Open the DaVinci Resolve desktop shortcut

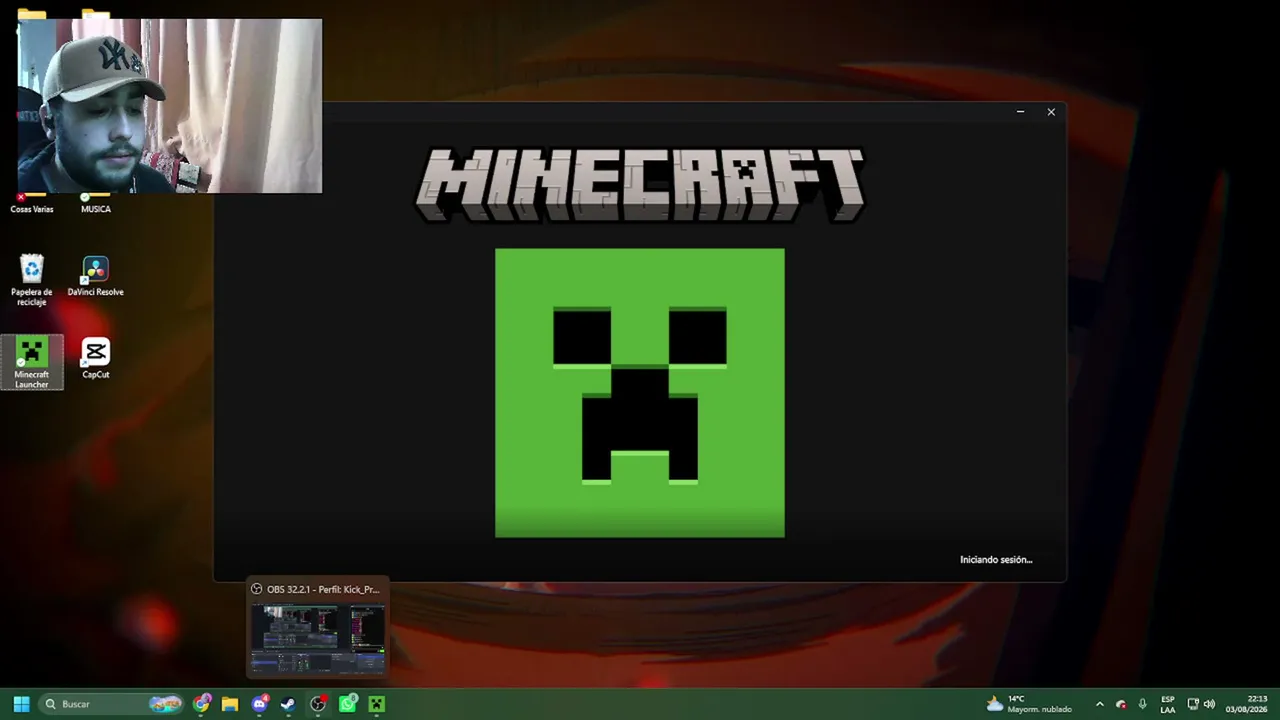[x=96, y=276]
